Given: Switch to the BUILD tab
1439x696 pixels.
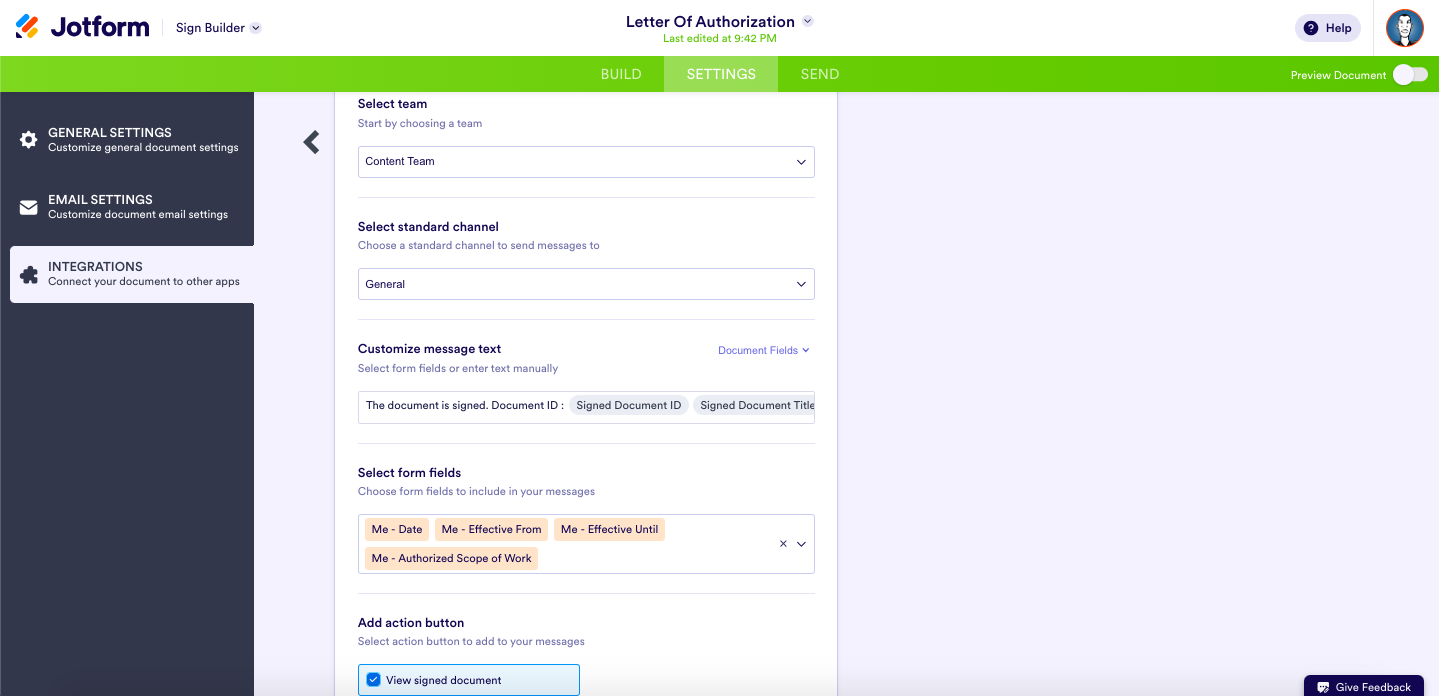Looking at the screenshot, I should (621, 74).
